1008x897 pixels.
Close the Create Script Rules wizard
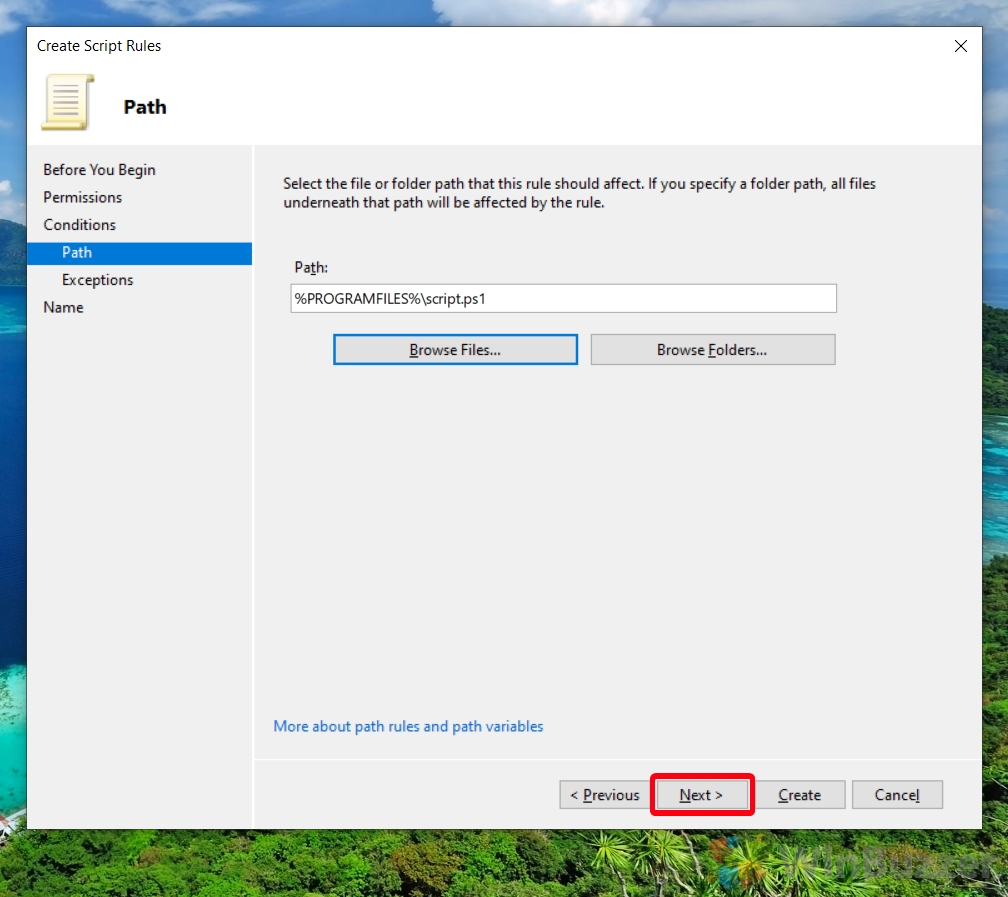pos(960,46)
